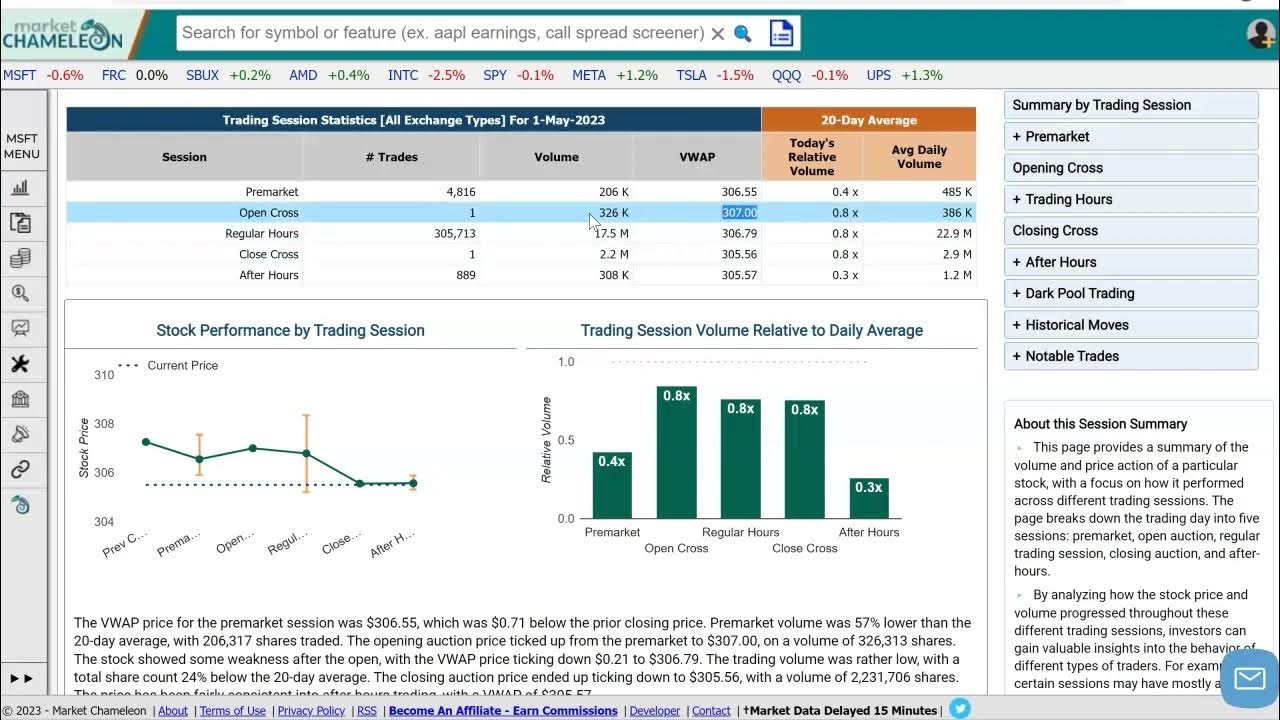
Task: Click the megaphone sidebar icon
Action: pyautogui.click(x=20, y=434)
